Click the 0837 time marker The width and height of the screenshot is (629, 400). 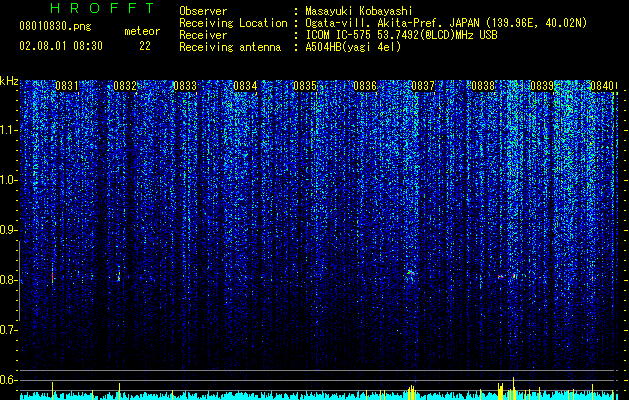[423, 86]
